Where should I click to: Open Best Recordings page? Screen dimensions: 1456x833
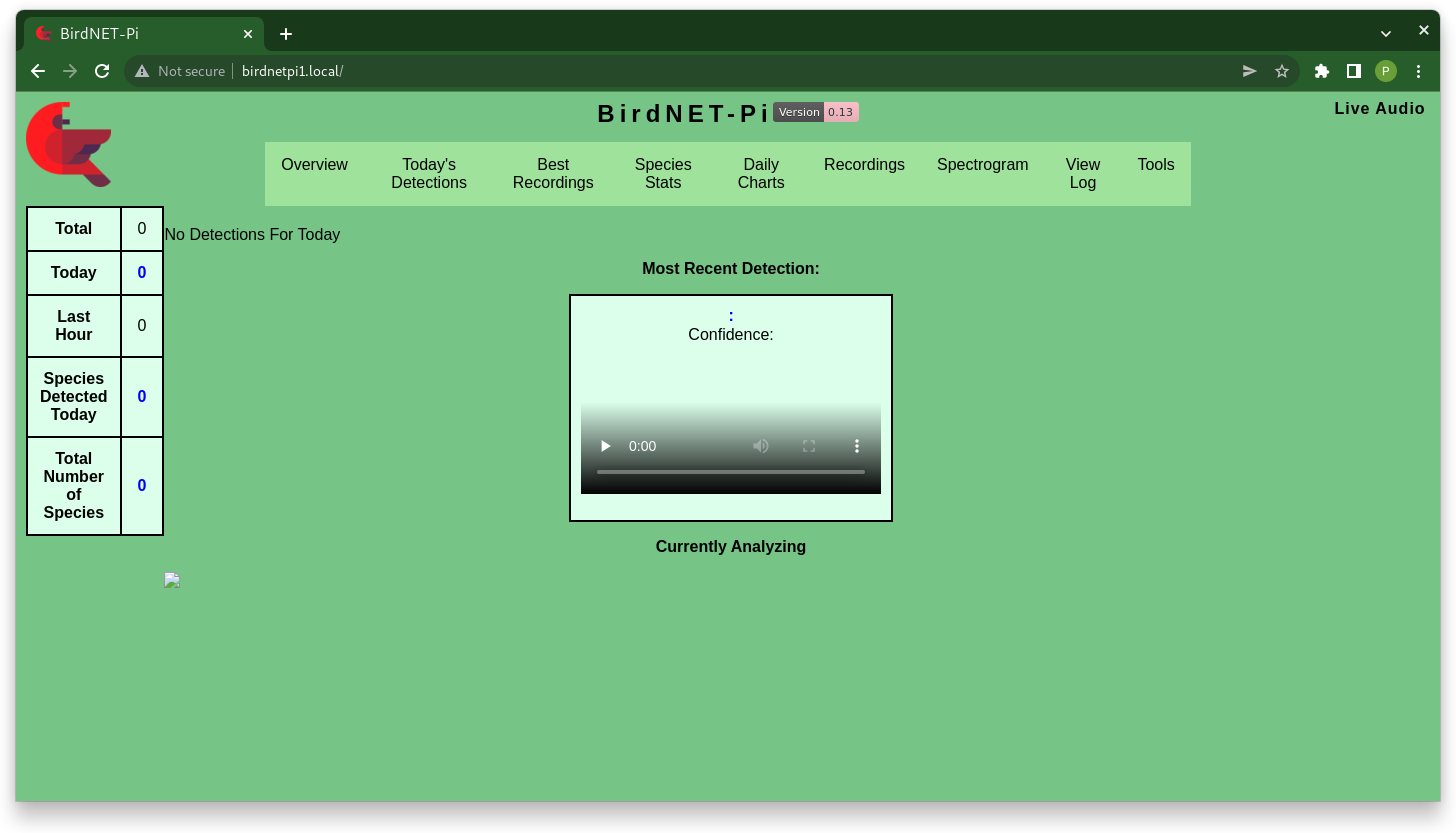[x=553, y=174]
